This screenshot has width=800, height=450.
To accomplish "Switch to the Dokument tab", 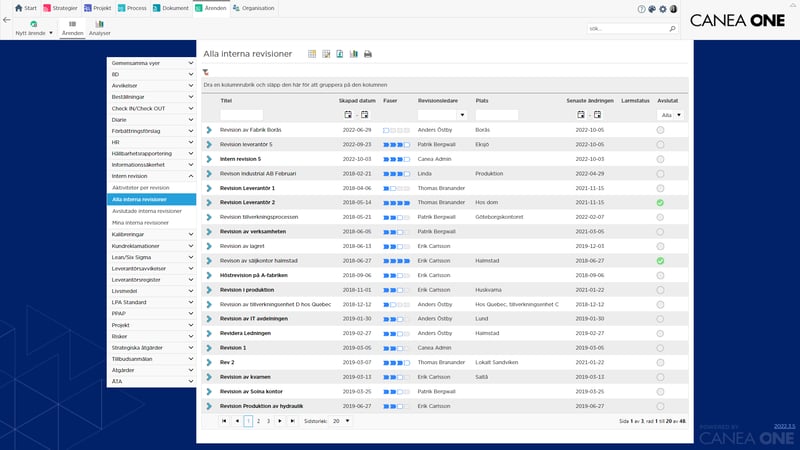I will pyautogui.click(x=171, y=8).
